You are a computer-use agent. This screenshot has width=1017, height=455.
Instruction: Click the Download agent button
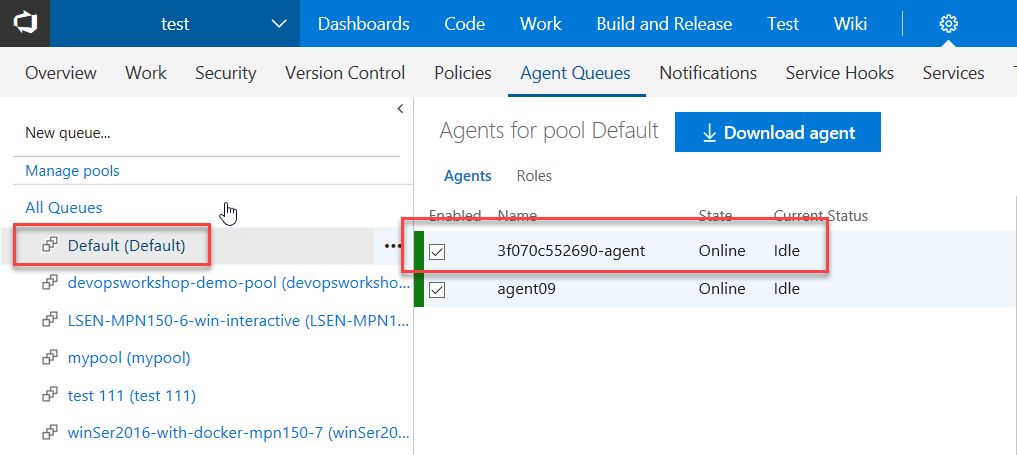click(778, 132)
